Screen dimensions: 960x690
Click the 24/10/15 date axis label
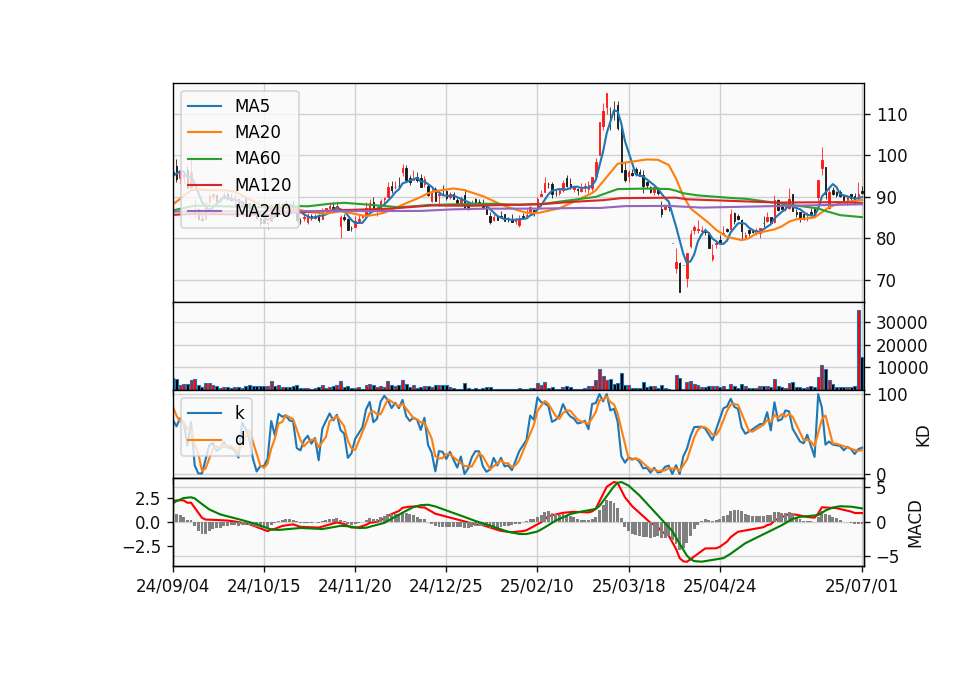[x=264, y=586]
